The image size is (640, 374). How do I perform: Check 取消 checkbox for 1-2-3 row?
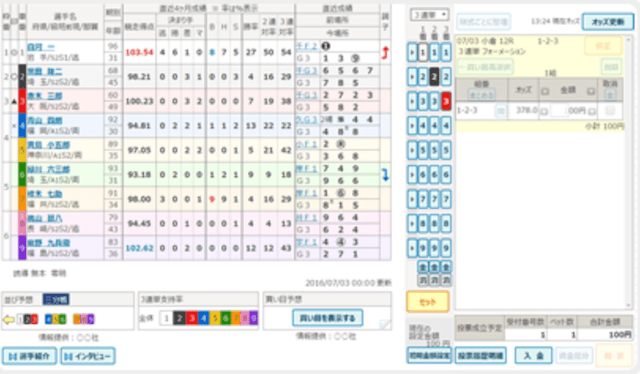610,110
